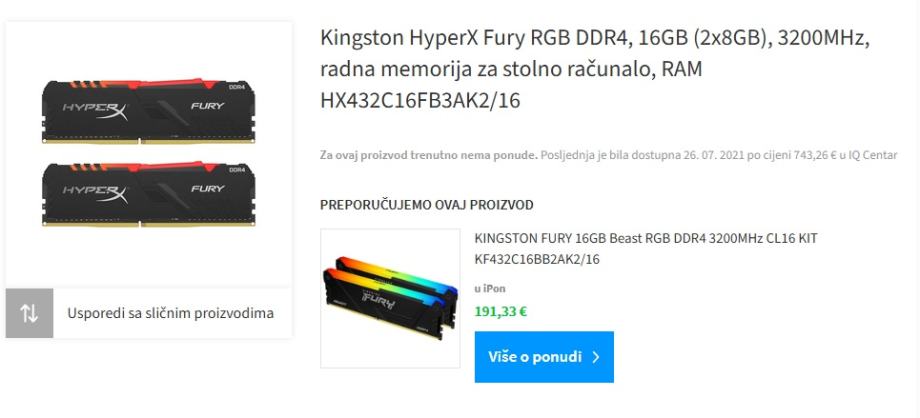This screenshot has width=920, height=418.
Task: Click 'Za ovaj proizvod trenutno nema ponude' notice
Action: (429, 156)
